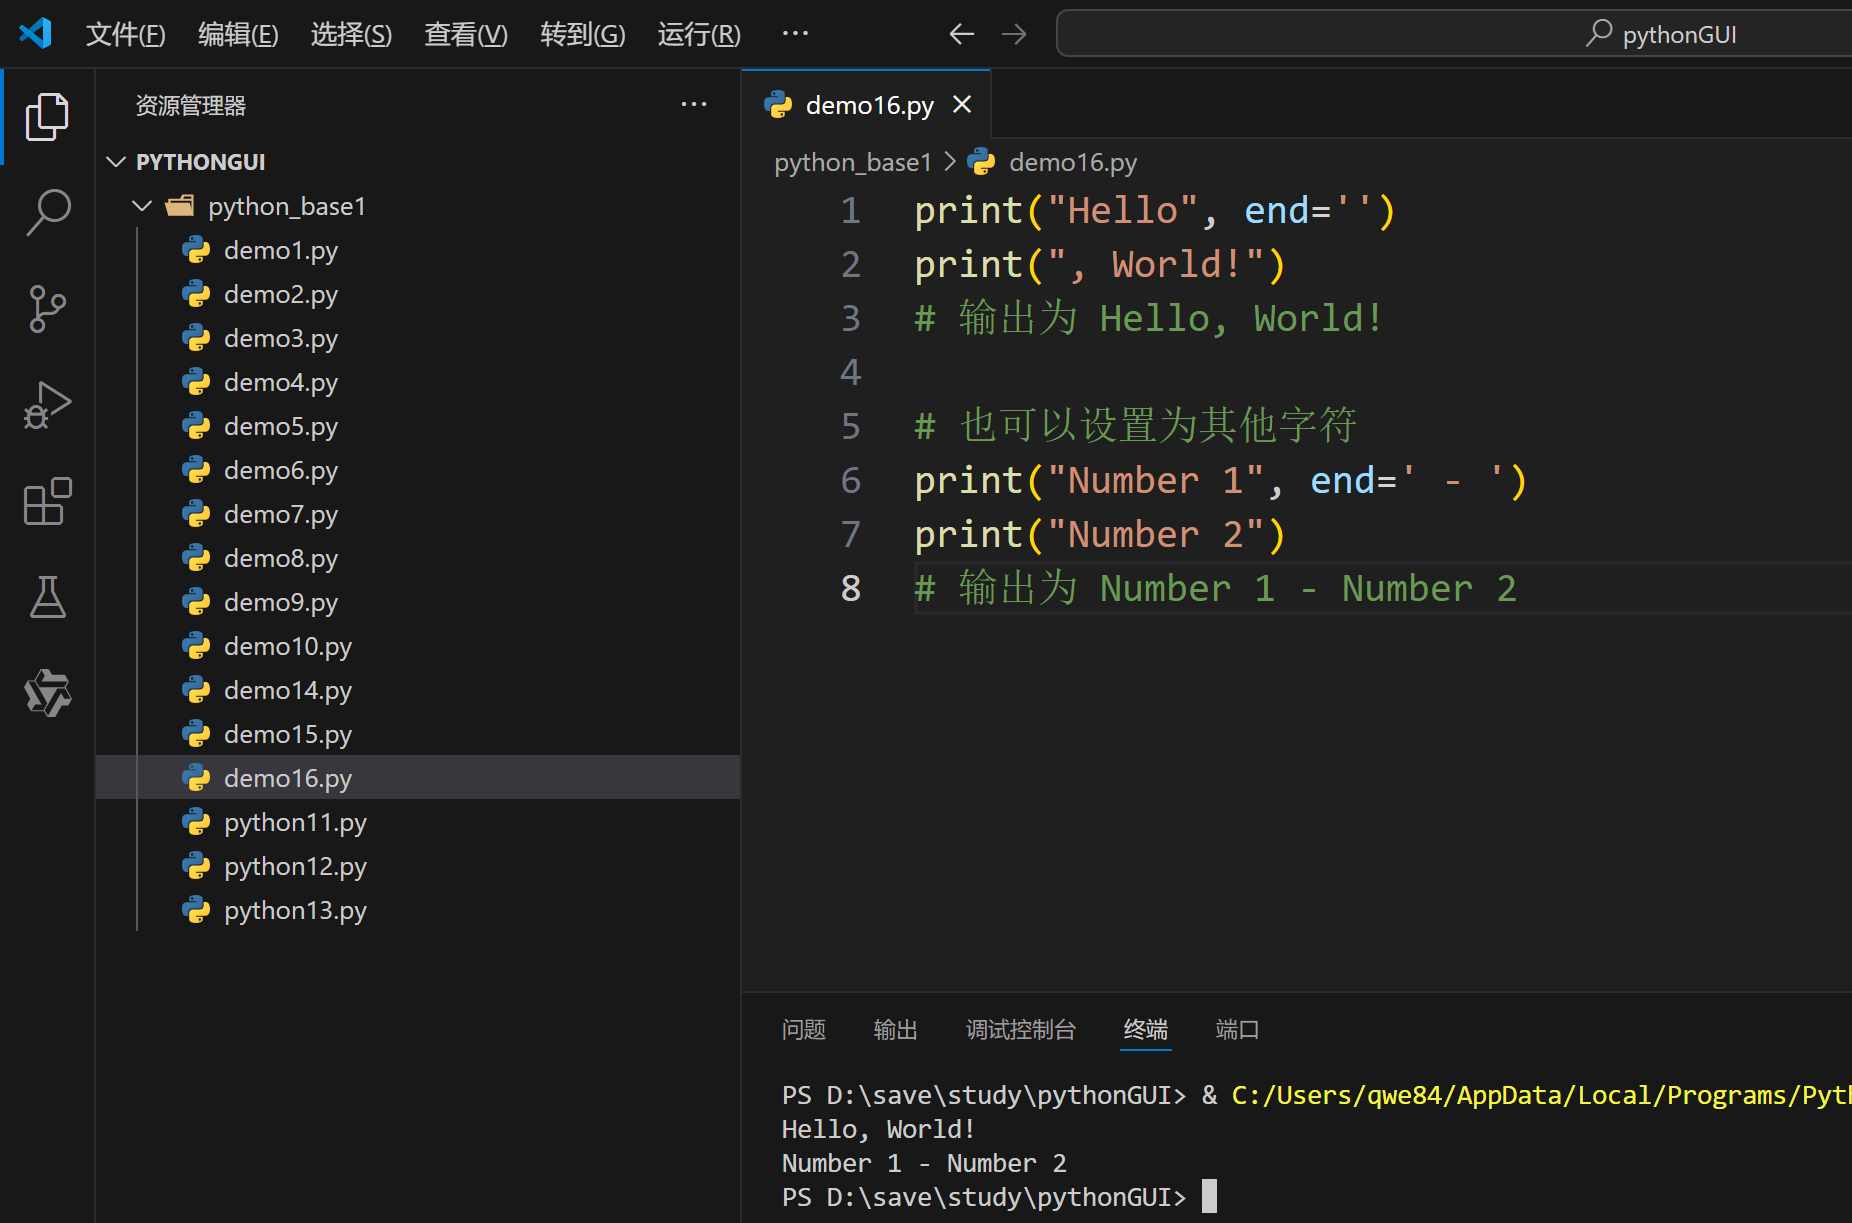Open the Run and Debug view

[47, 404]
